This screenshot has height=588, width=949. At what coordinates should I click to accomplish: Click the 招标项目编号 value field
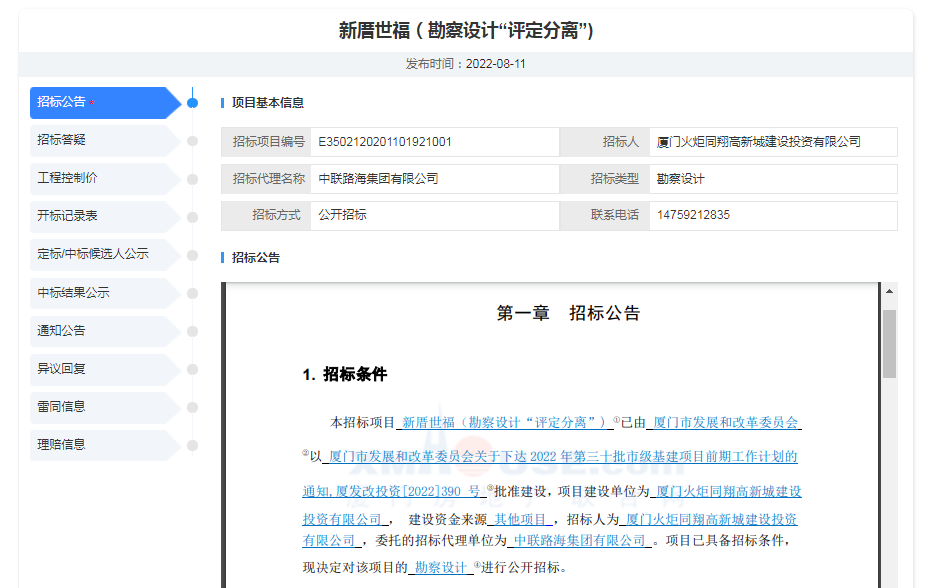tap(435, 142)
